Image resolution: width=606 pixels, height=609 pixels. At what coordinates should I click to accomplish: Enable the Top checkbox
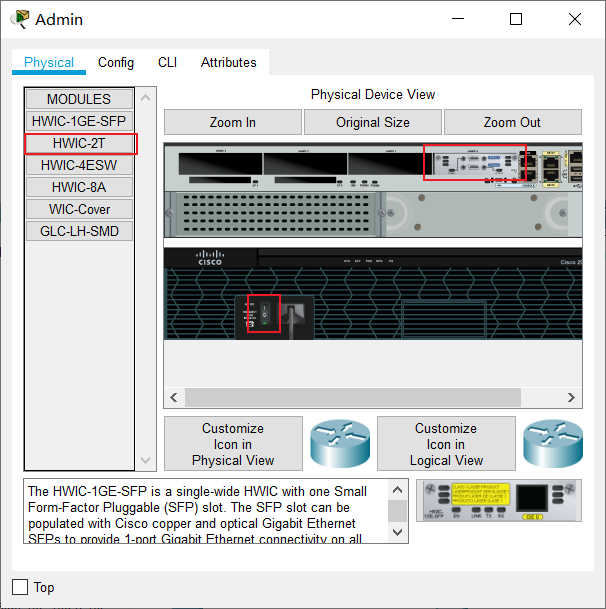coord(20,587)
